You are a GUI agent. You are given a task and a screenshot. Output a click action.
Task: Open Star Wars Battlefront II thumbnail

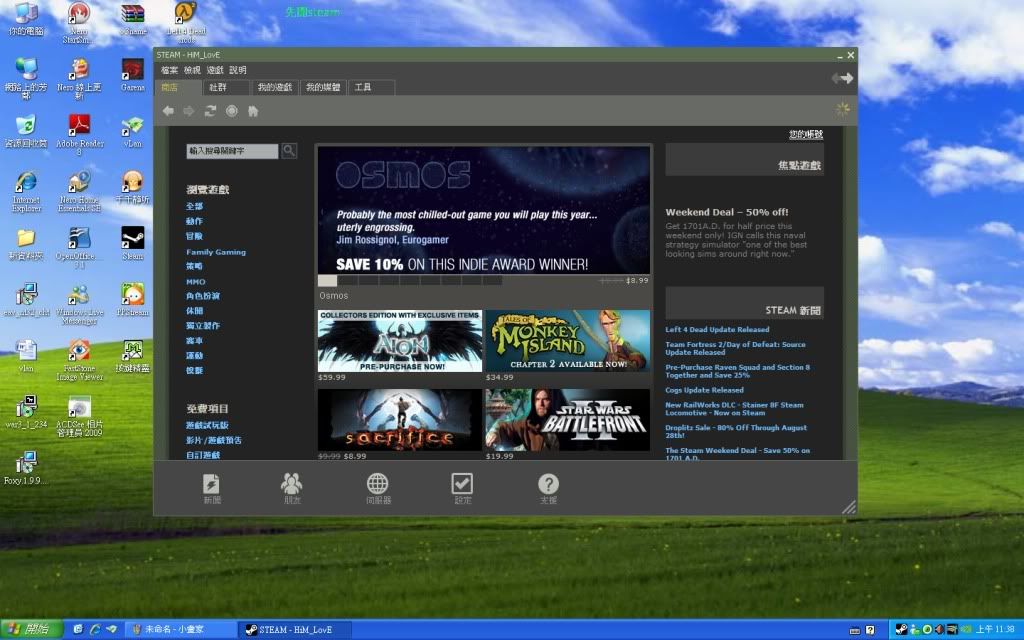(568, 419)
